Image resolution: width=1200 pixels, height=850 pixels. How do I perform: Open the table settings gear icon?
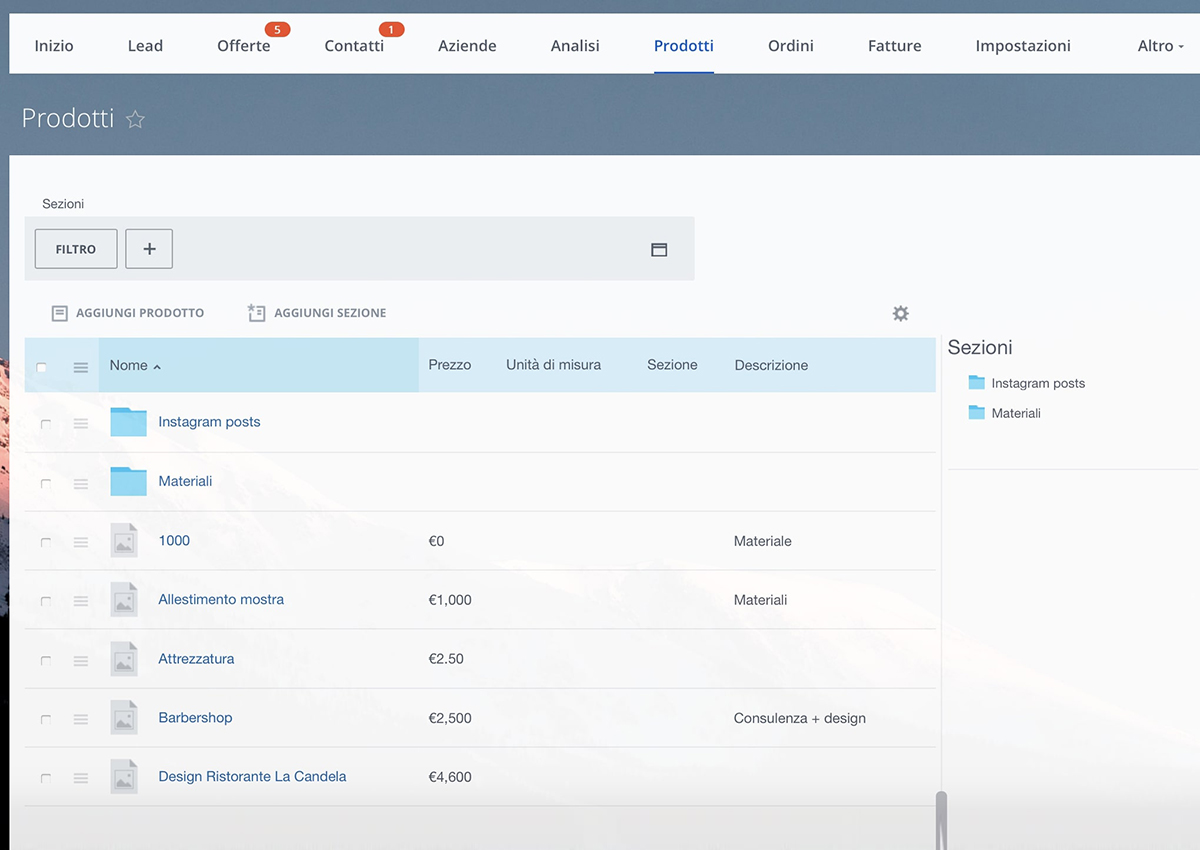[901, 313]
